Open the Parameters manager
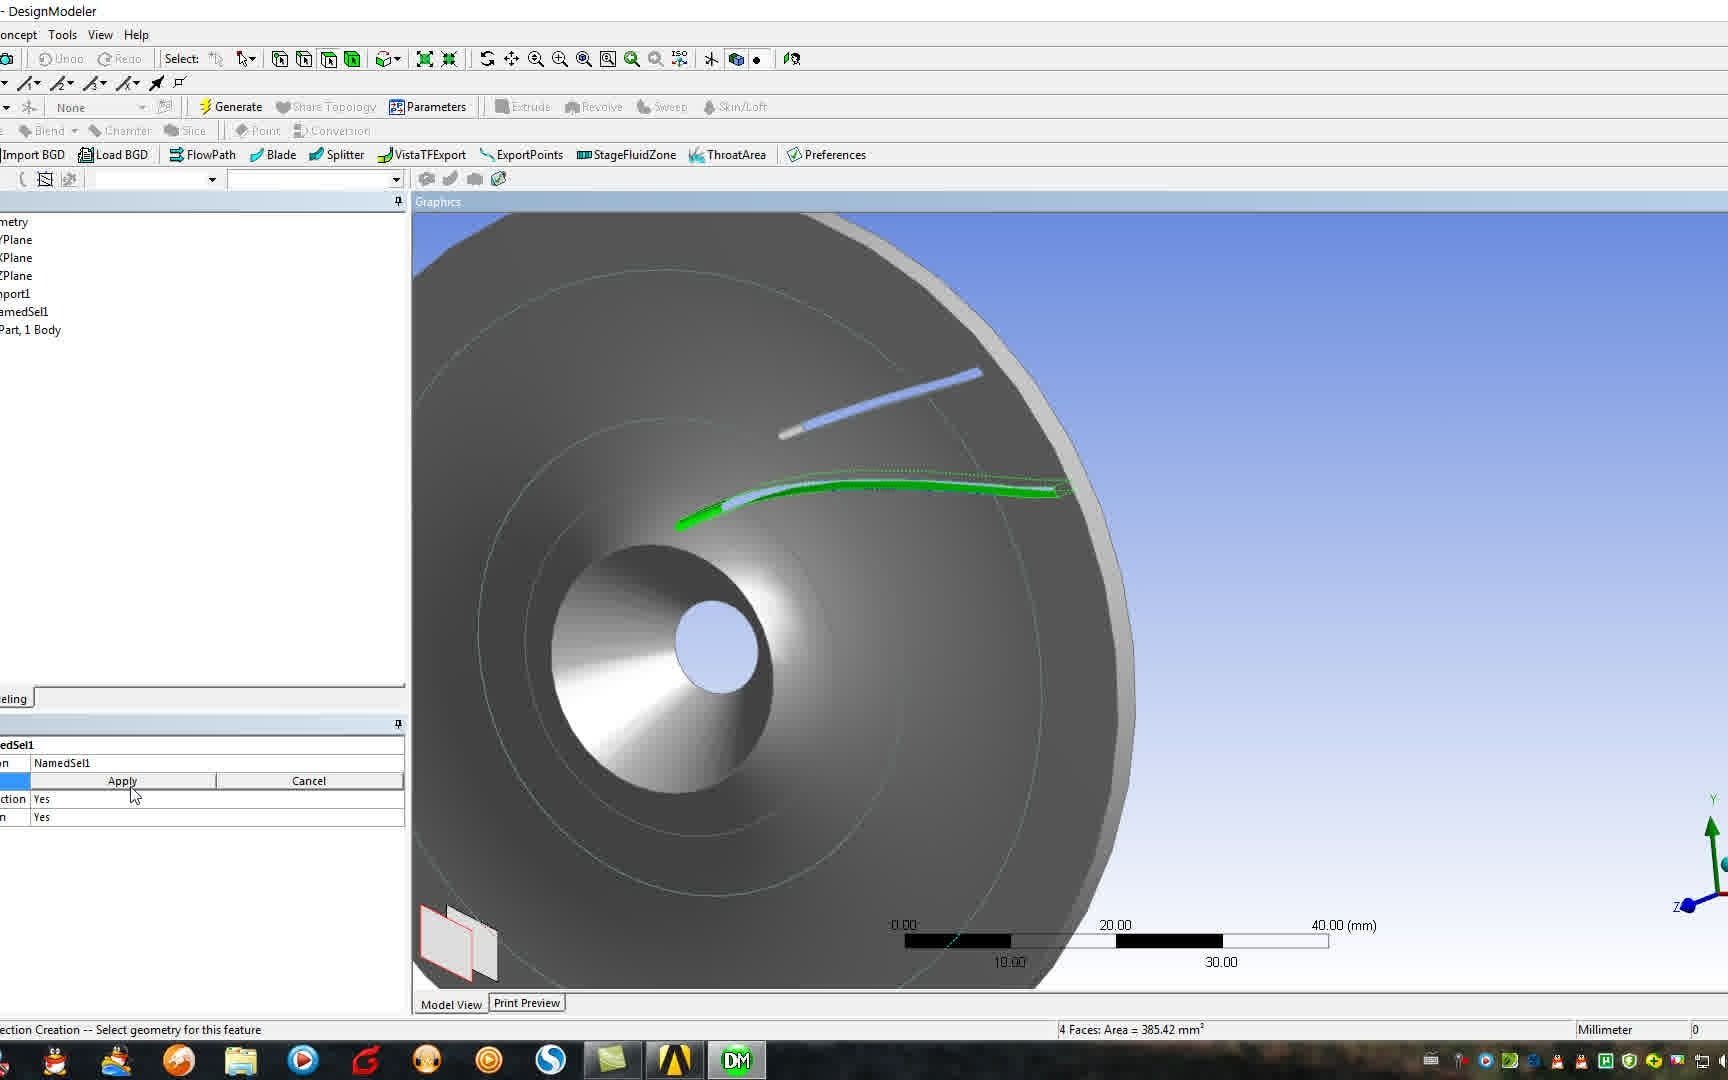Viewport: 1728px width, 1080px height. pyautogui.click(x=429, y=106)
